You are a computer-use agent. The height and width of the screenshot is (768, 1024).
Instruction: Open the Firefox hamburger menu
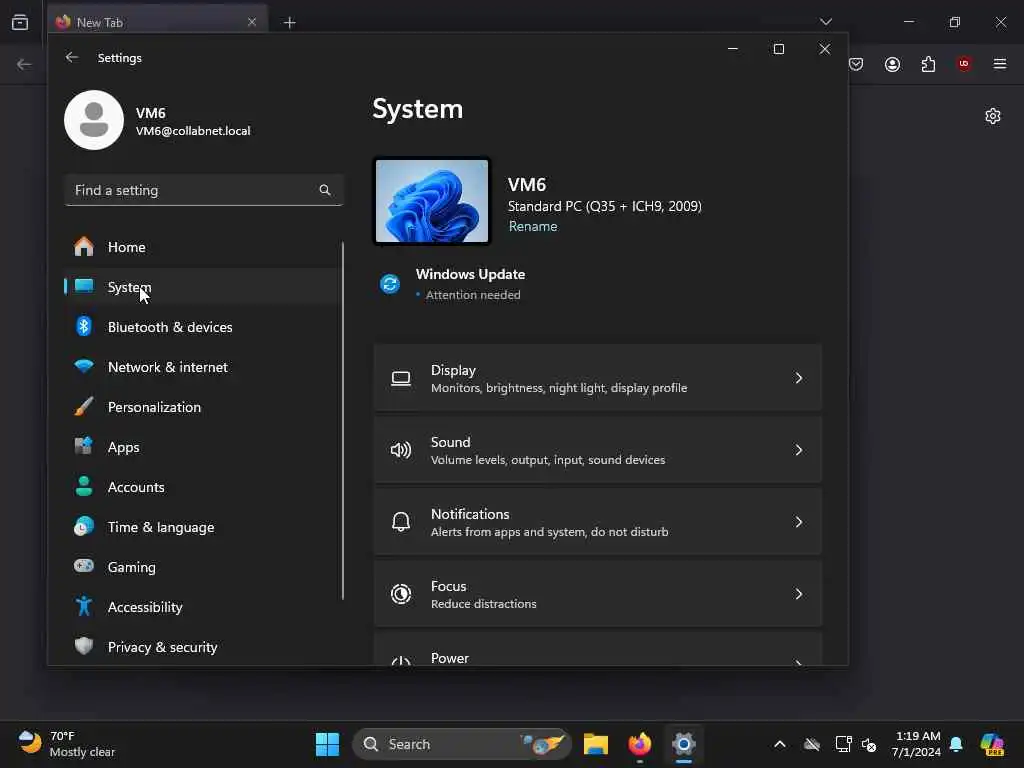click(1000, 63)
